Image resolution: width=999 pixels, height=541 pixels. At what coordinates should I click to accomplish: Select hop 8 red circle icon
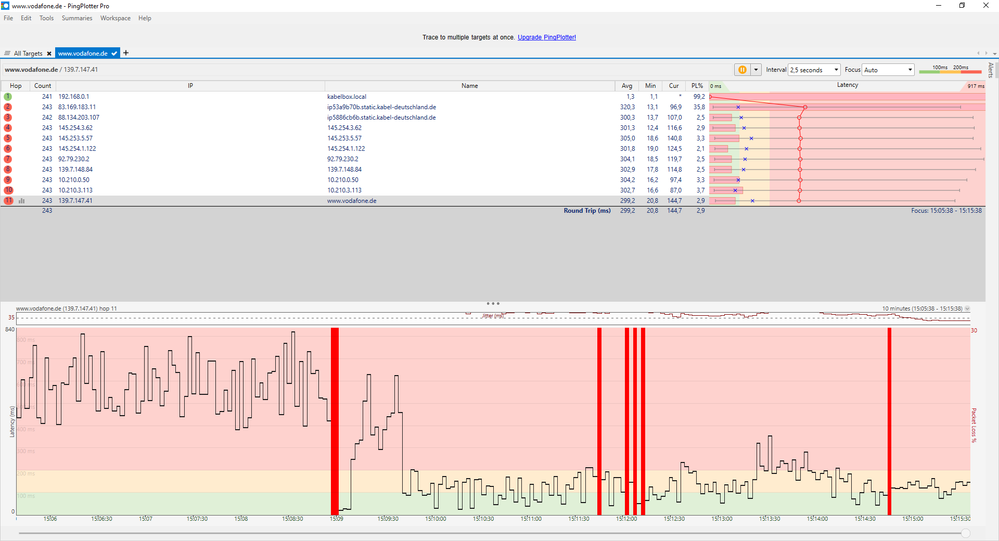(x=8, y=169)
